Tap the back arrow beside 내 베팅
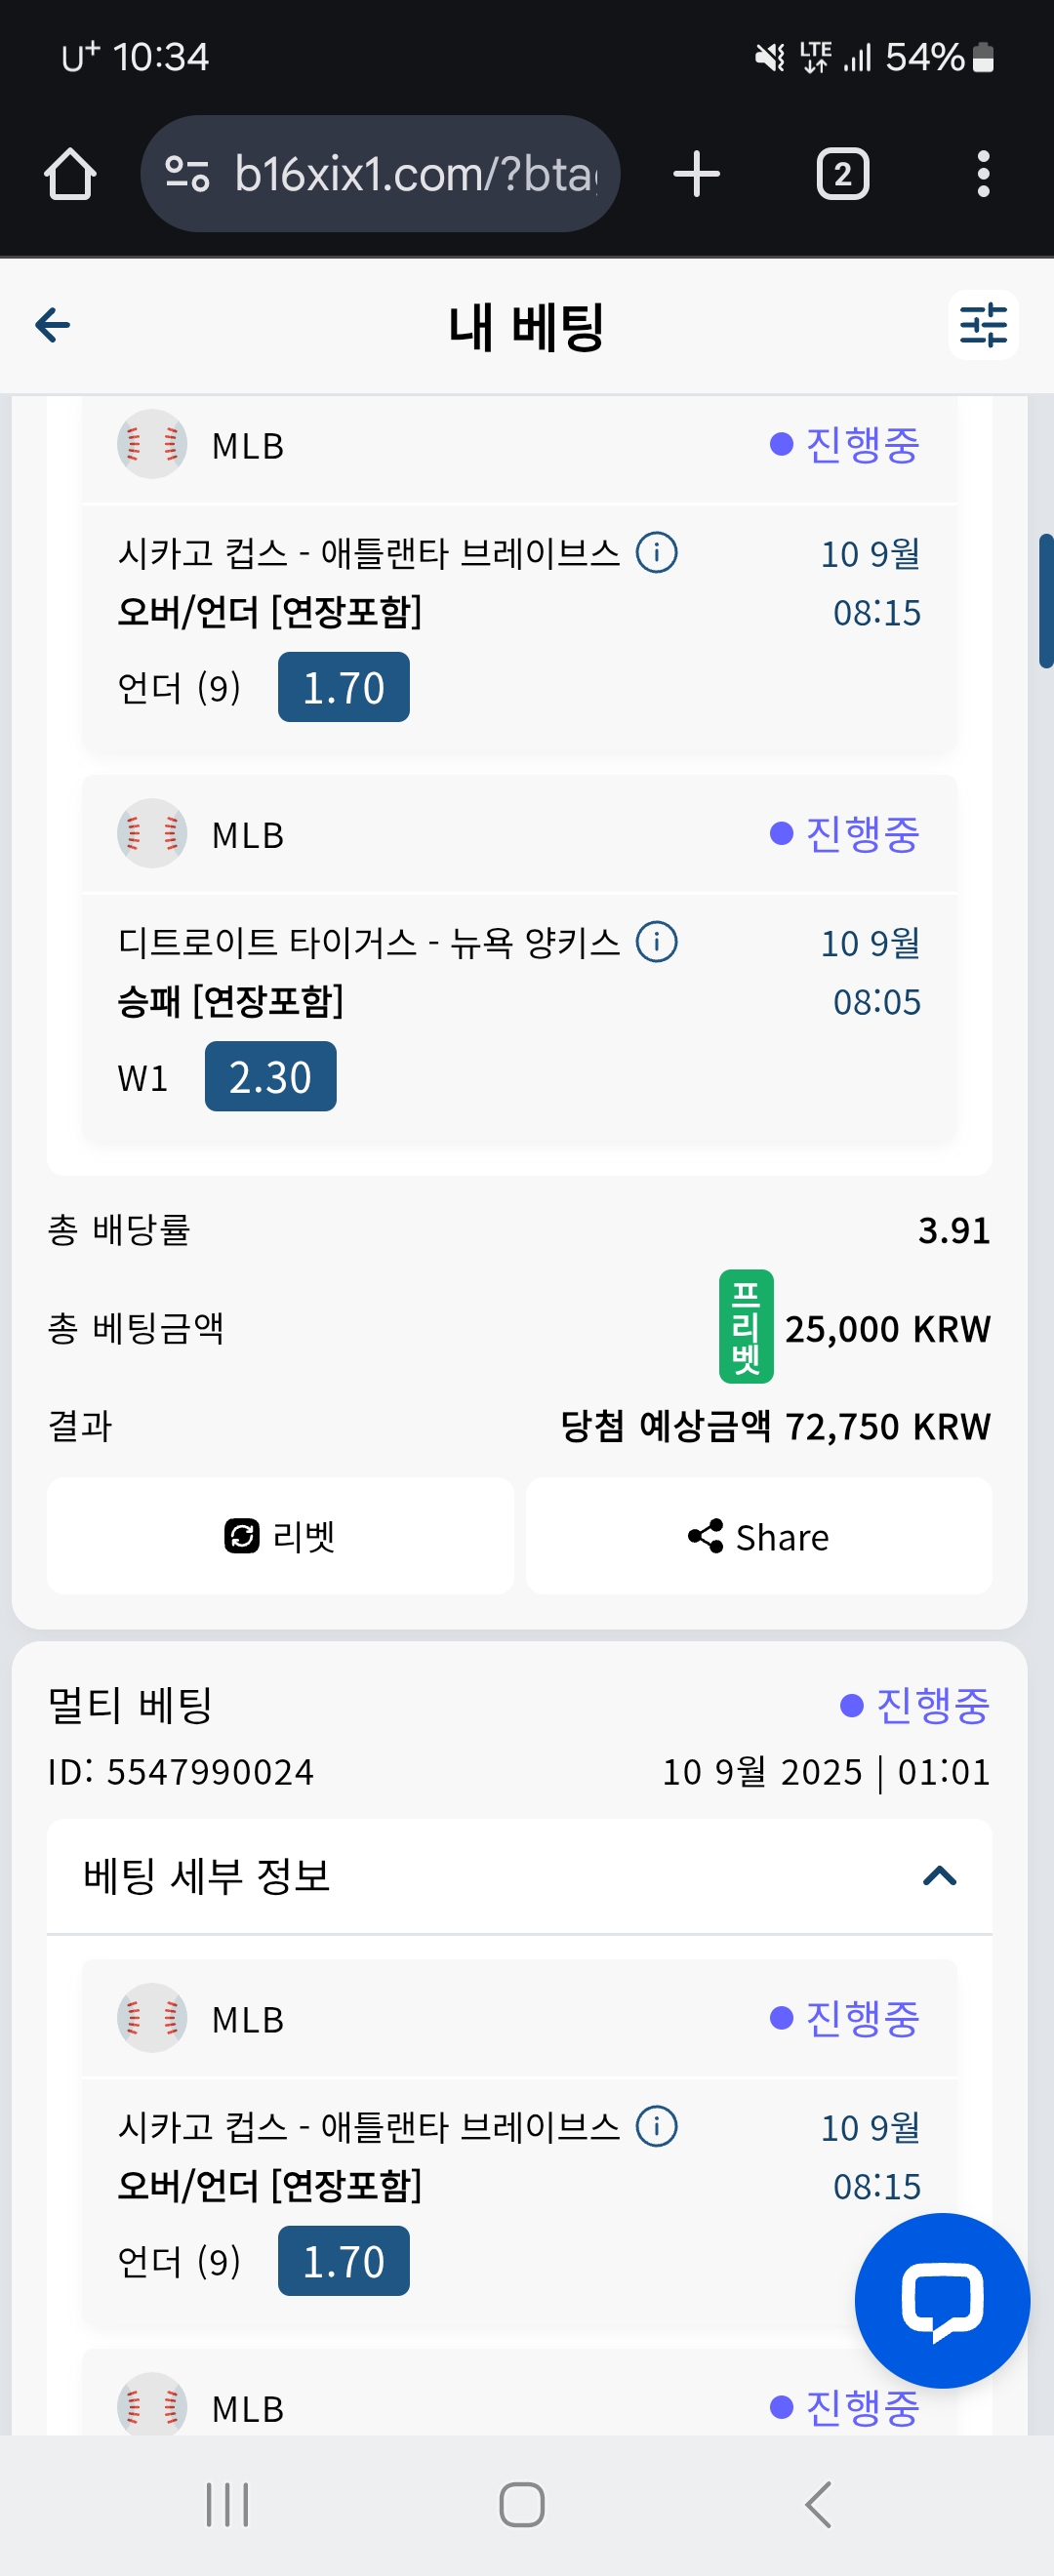The width and height of the screenshot is (1054, 2576). click(52, 325)
